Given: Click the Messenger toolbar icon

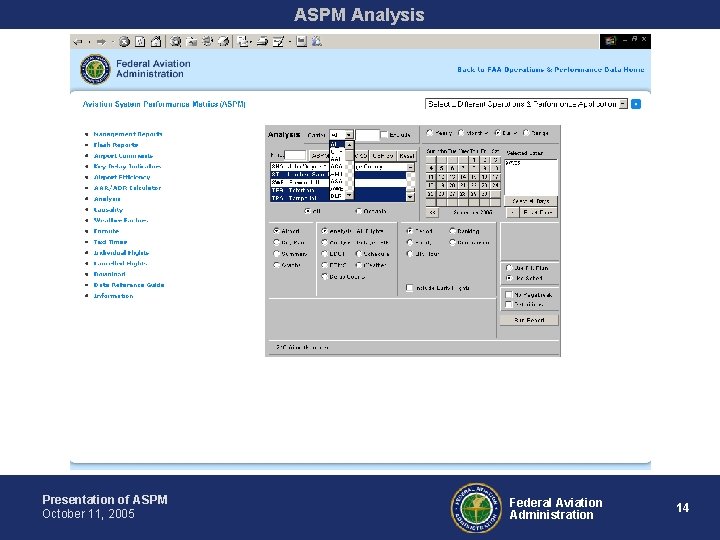Looking at the screenshot, I should pos(316,42).
